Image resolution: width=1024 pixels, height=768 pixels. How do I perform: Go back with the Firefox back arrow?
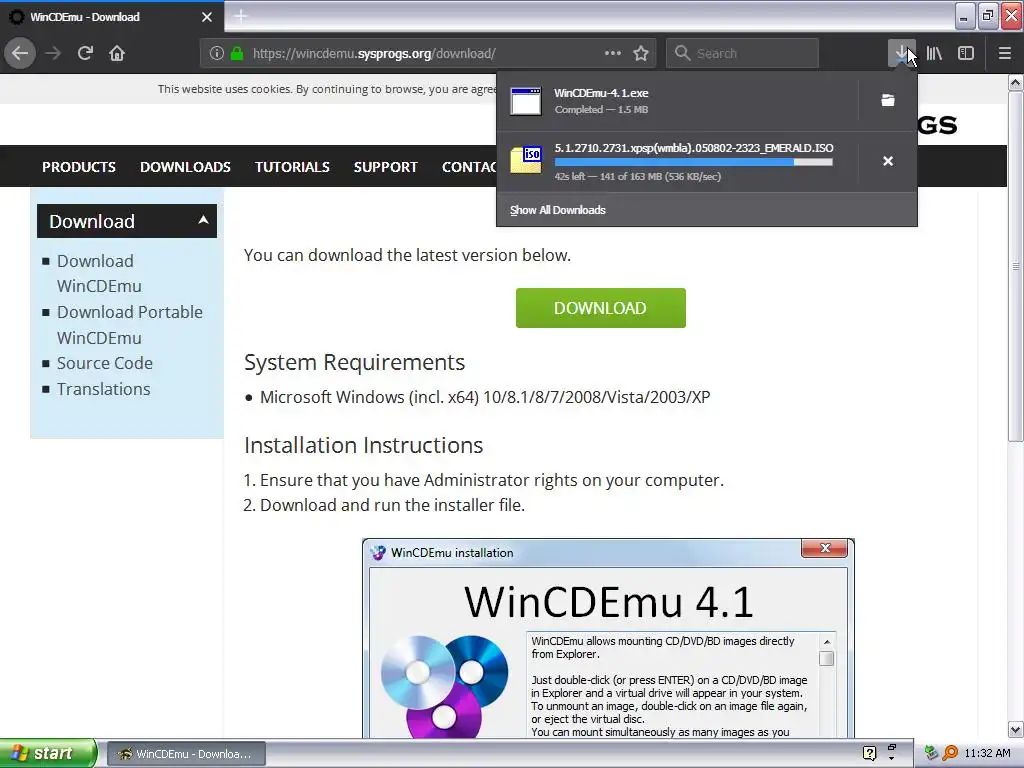tap(20, 53)
